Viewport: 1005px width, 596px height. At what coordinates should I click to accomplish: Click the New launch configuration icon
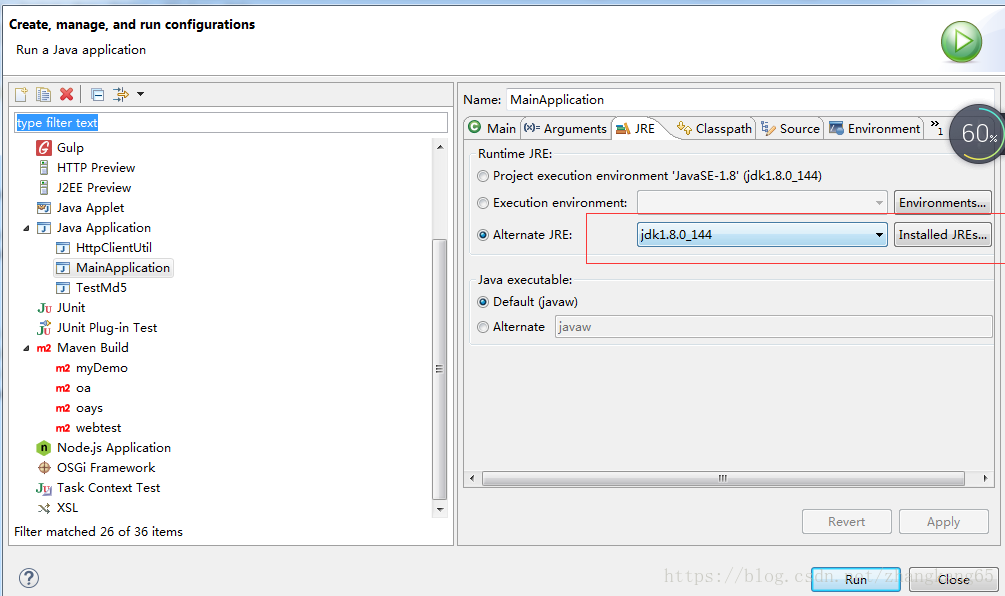pos(21,95)
